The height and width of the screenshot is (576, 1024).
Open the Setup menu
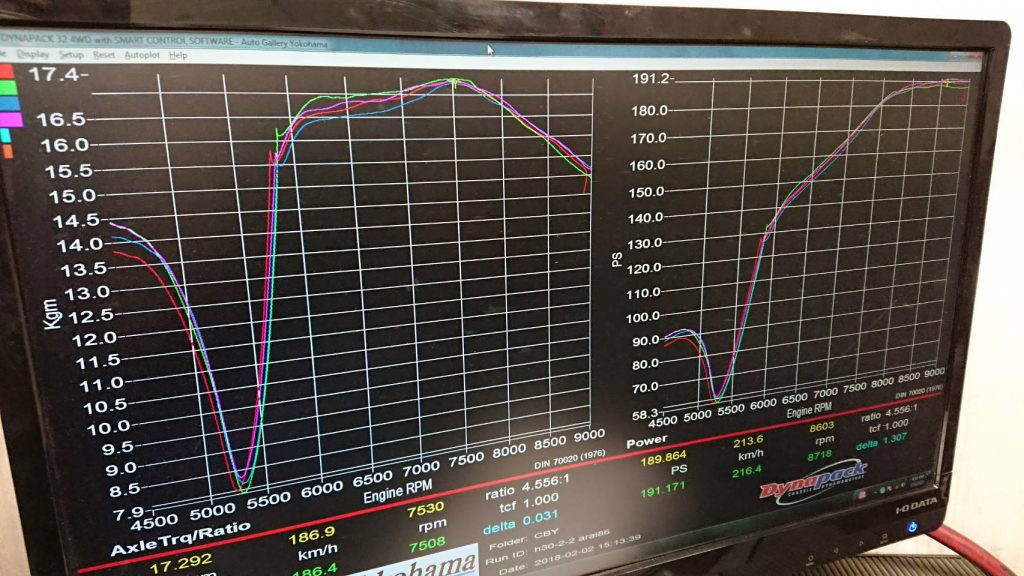[71, 54]
